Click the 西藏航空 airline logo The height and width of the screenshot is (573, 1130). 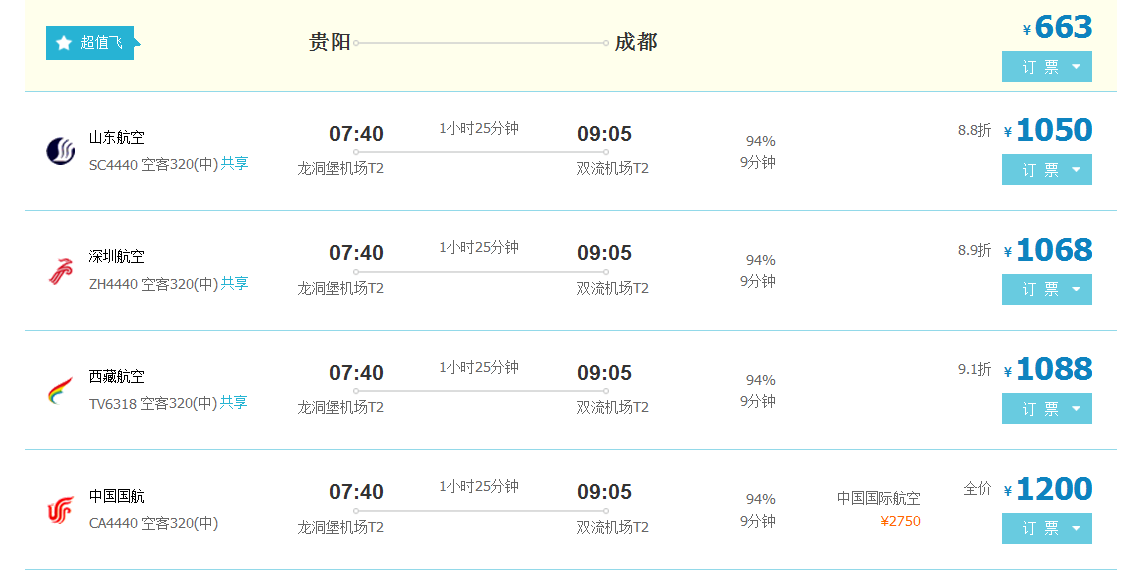click(x=61, y=391)
